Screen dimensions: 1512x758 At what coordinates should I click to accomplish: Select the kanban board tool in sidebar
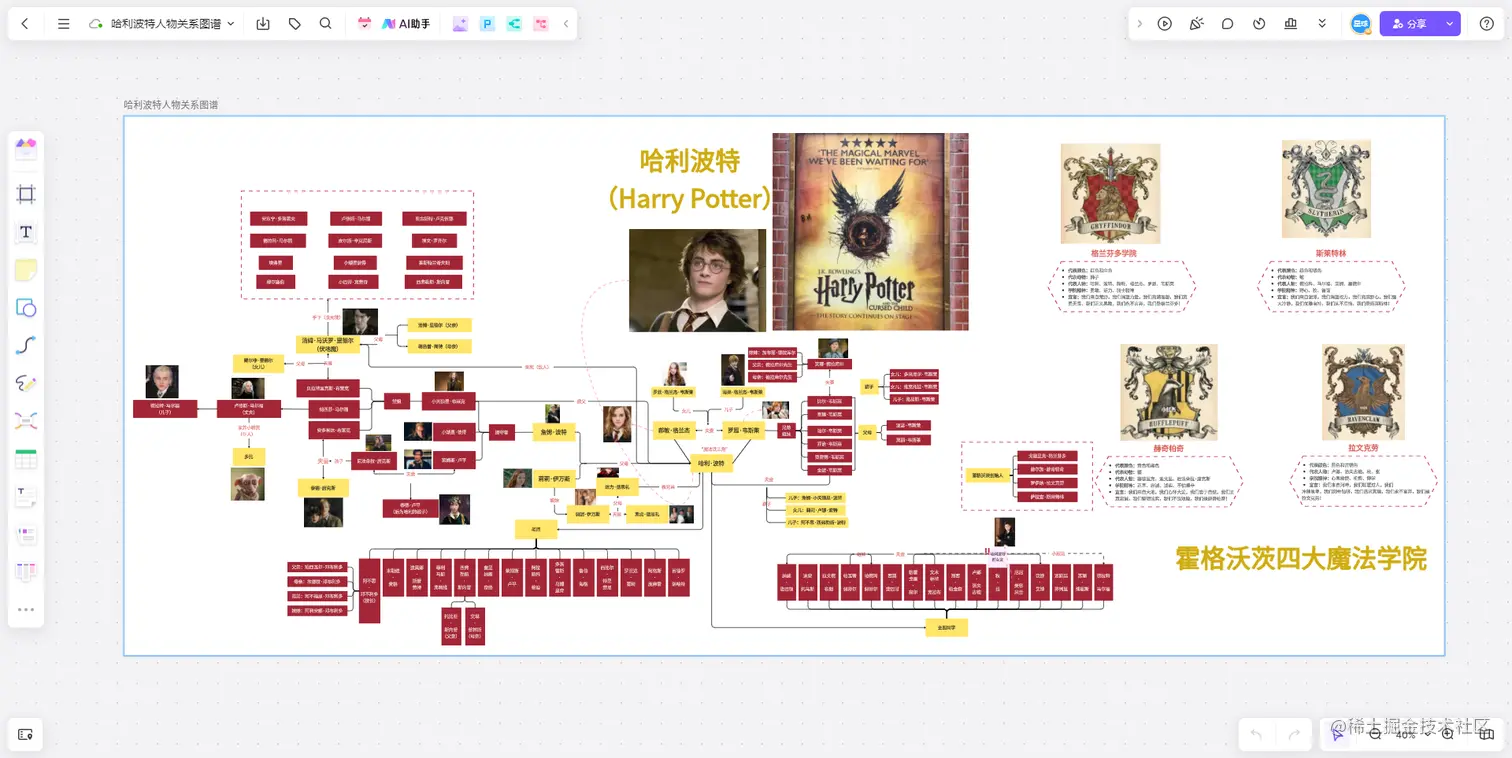[x=26, y=573]
